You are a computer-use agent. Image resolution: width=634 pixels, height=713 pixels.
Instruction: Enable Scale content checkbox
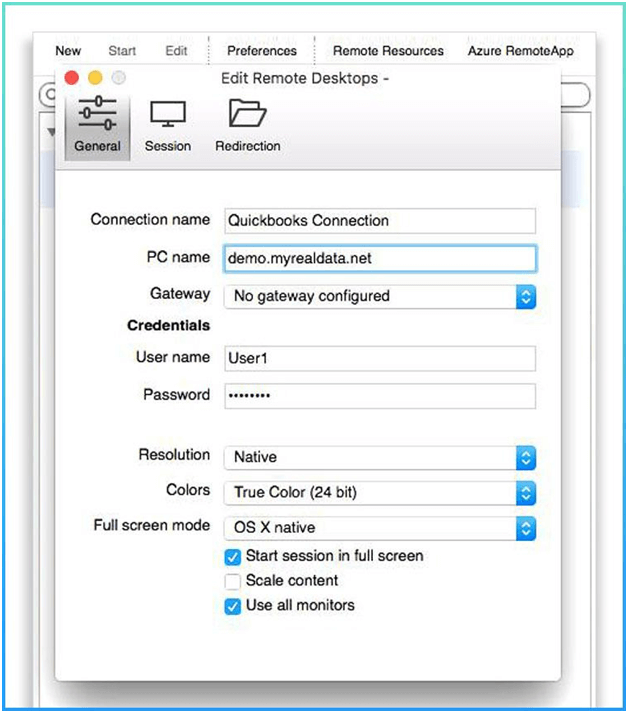click(x=233, y=581)
